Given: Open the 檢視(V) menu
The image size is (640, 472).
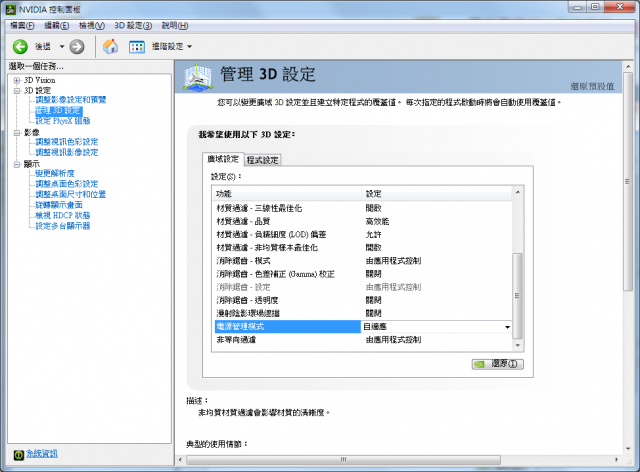Looking at the screenshot, I should [x=92, y=26].
